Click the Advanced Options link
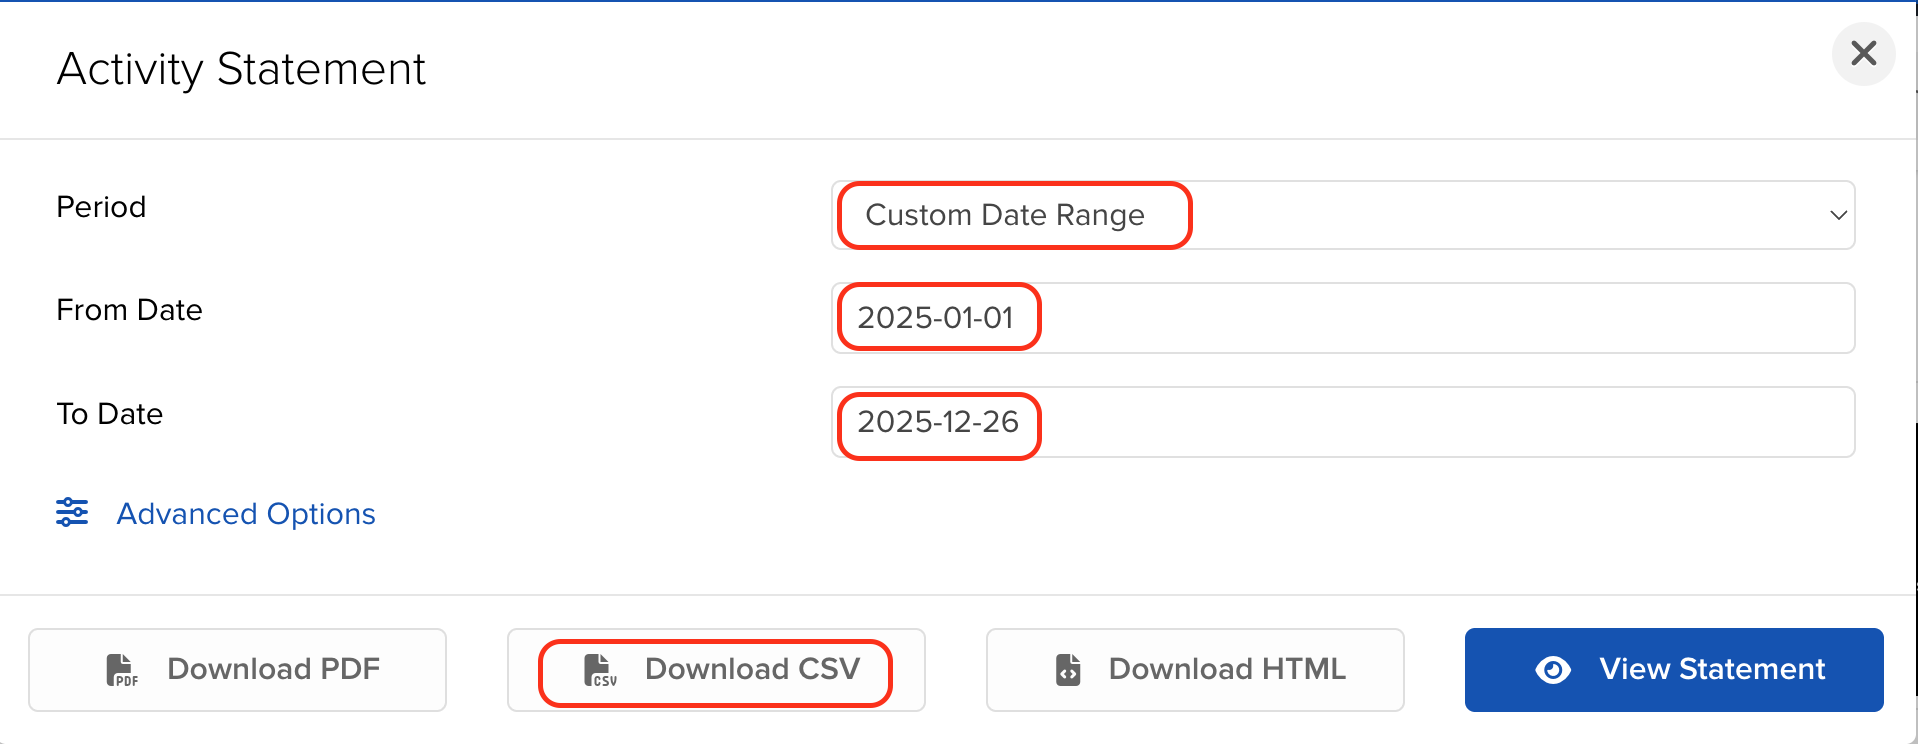Screen dimensions: 1918x744 point(246,513)
